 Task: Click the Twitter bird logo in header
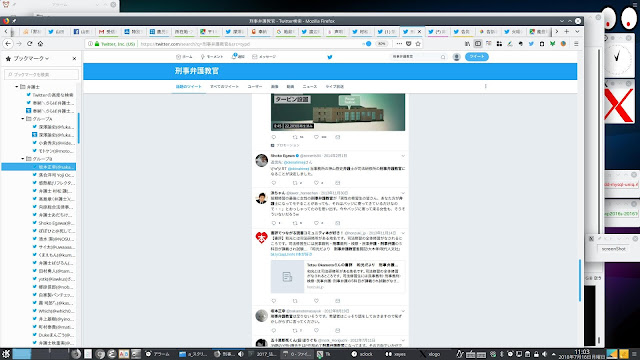pyautogui.click(x=330, y=57)
